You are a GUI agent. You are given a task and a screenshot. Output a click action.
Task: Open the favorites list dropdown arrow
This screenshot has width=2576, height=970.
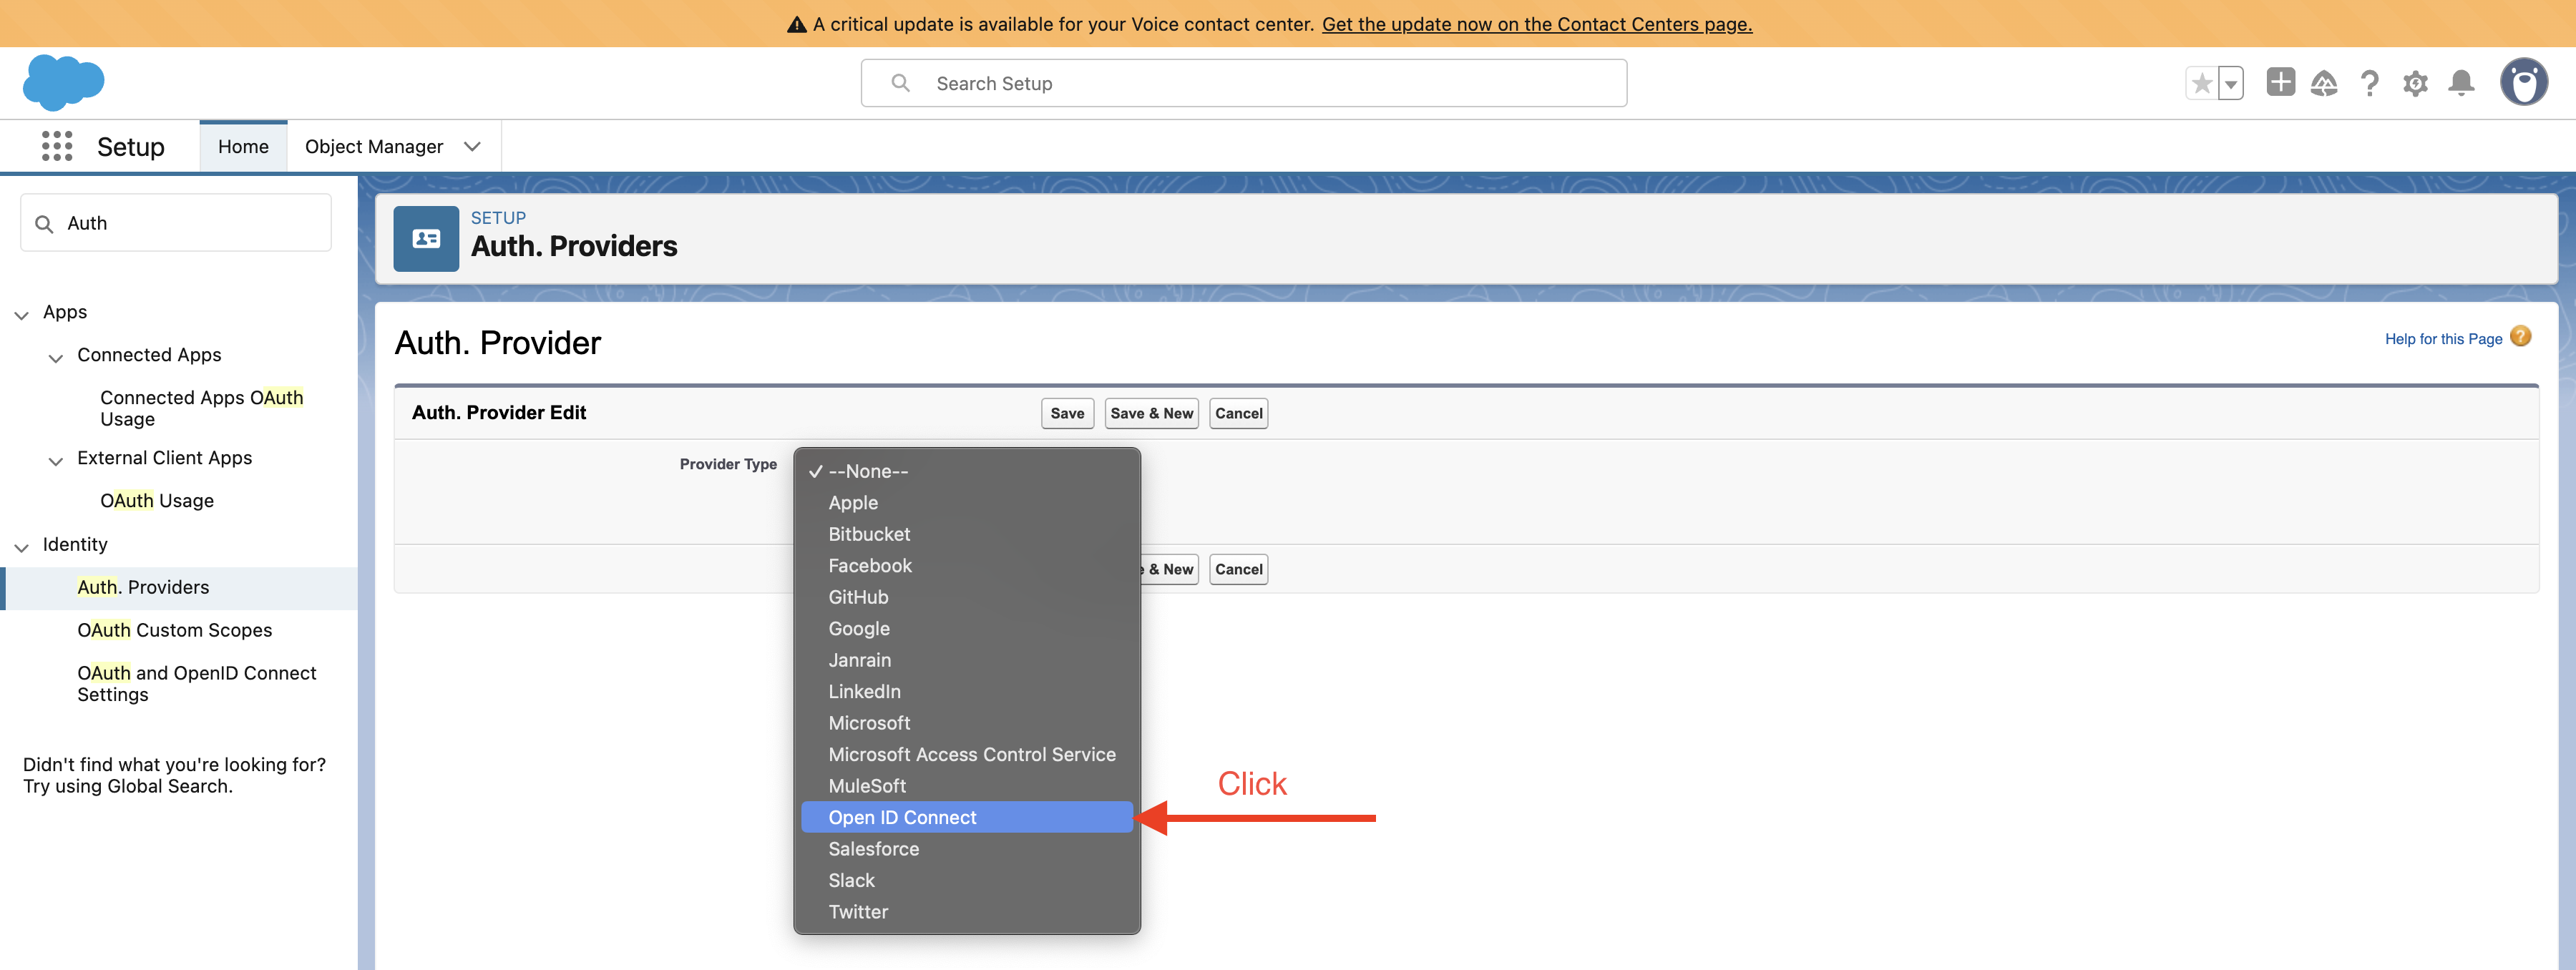click(x=2230, y=84)
